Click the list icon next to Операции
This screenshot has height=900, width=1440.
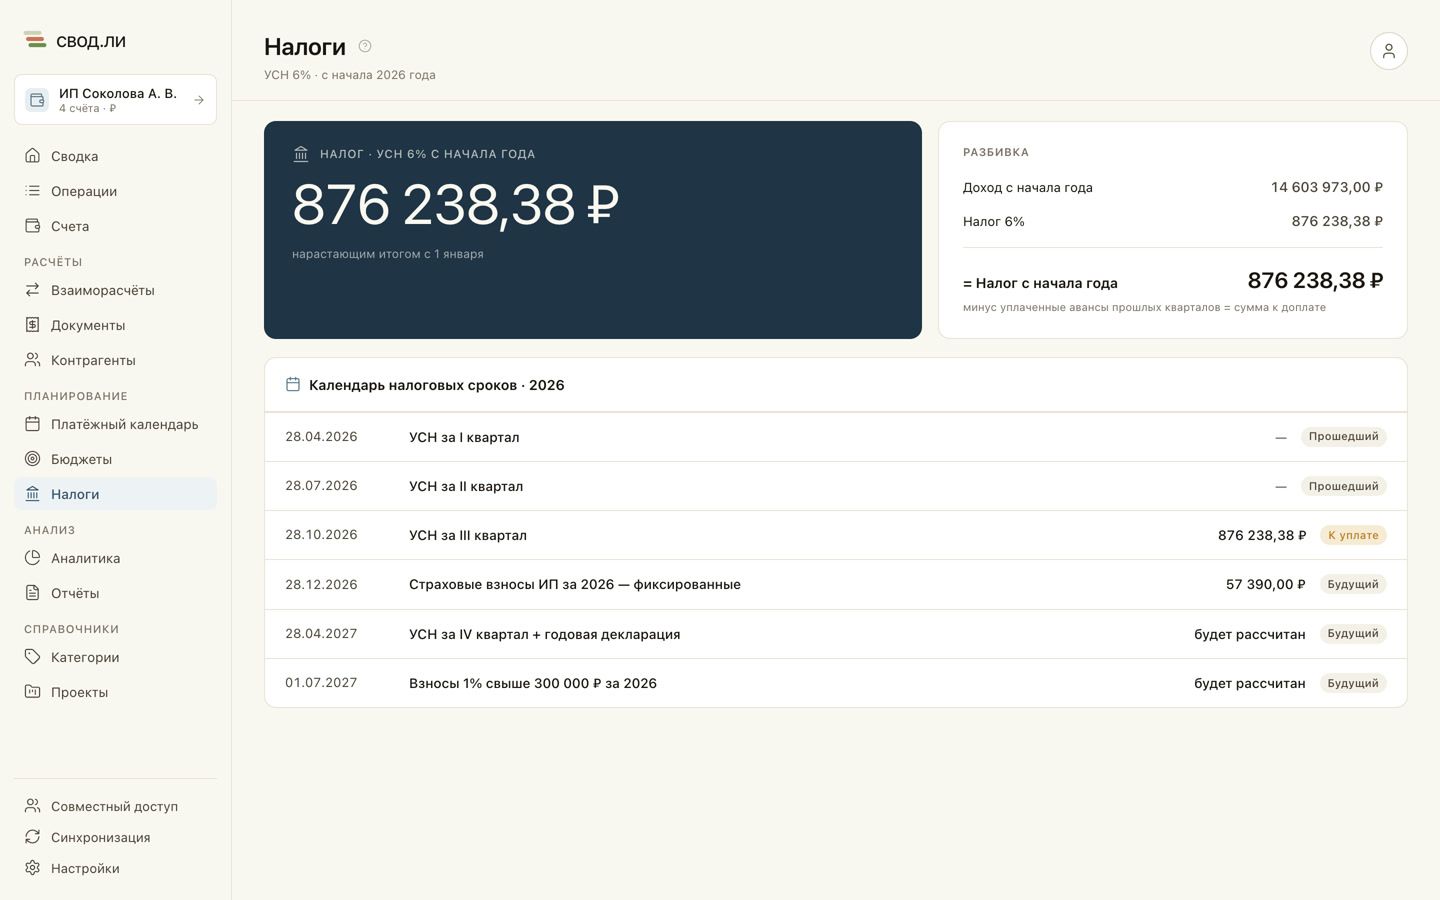coord(33,191)
